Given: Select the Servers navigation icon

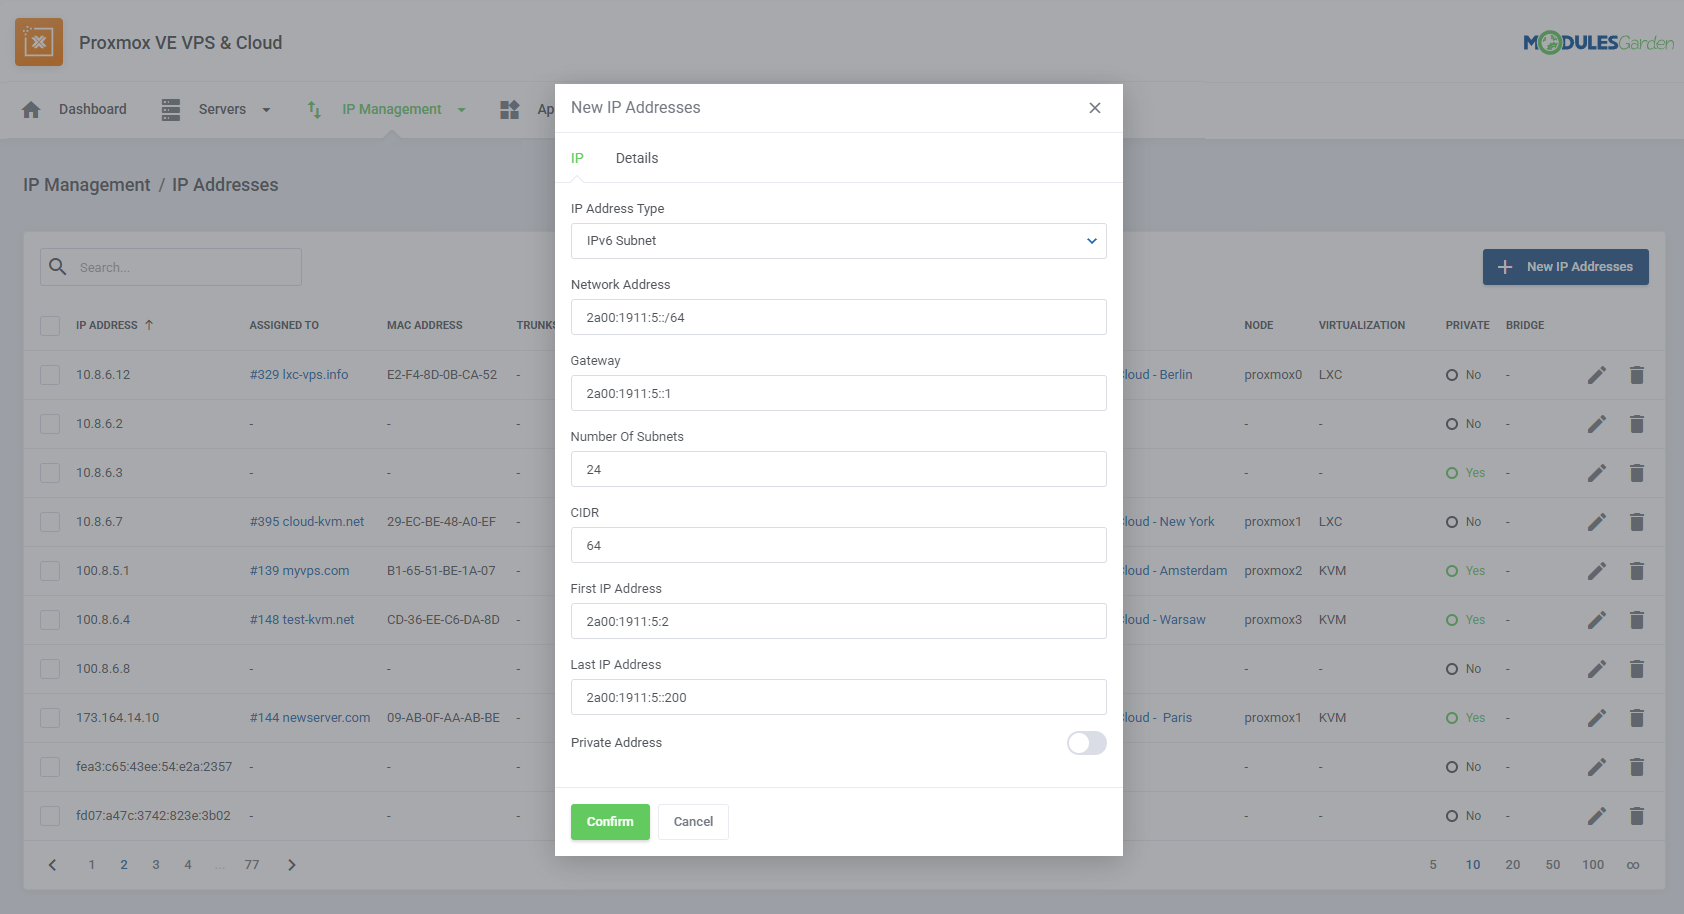Looking at the screenshot, I should [170, 109].
